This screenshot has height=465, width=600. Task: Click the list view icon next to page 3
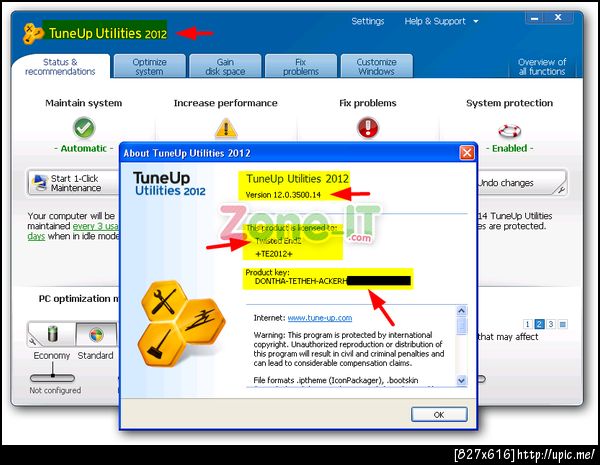pyautogui.click(x=562, y=324)
